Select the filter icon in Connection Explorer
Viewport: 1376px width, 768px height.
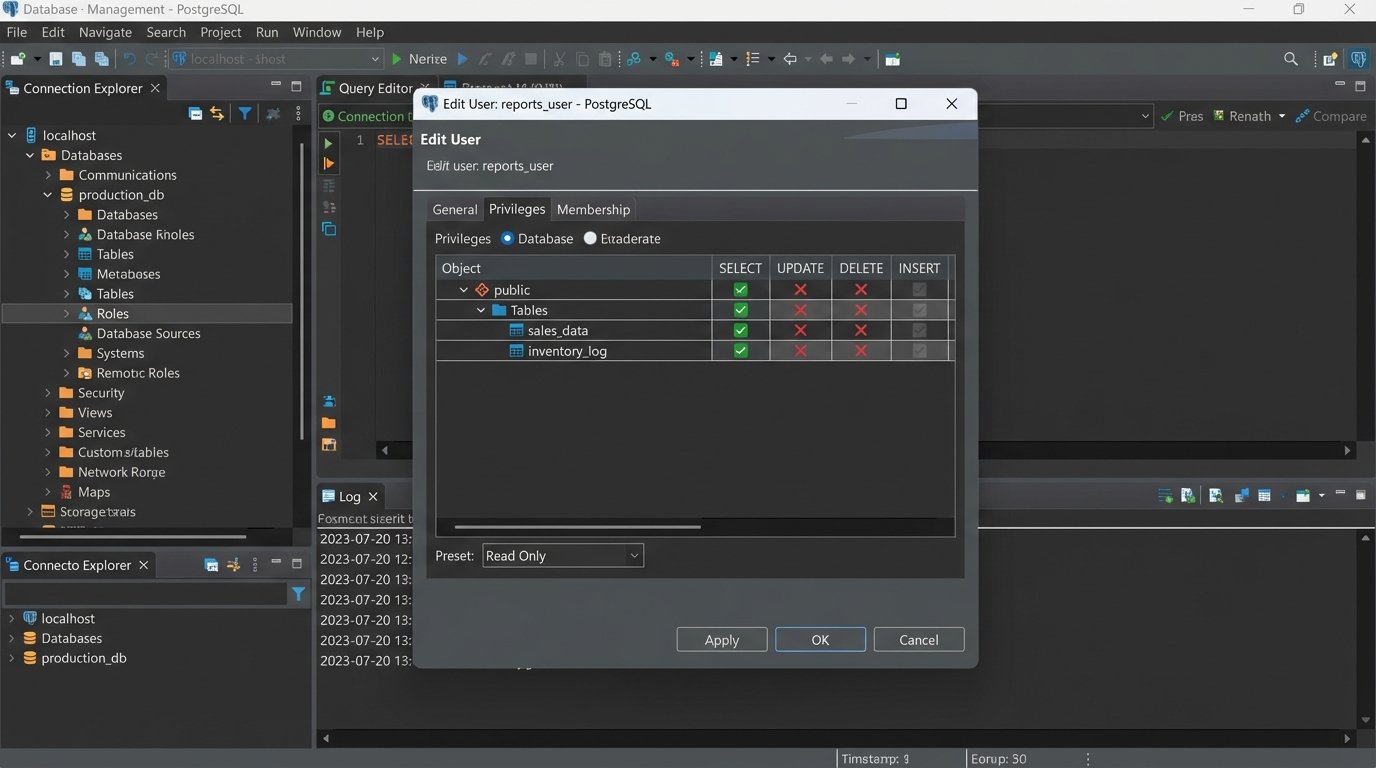click(x=245, y=113)
